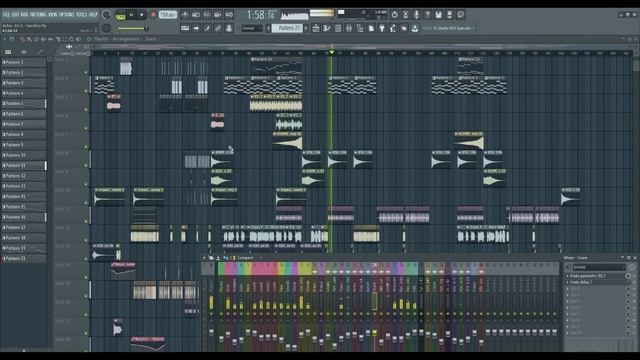Expand Fruity parametric EQ 2 slot arrow
This screenshot has width=640, height=360.
tap(568, 276)
